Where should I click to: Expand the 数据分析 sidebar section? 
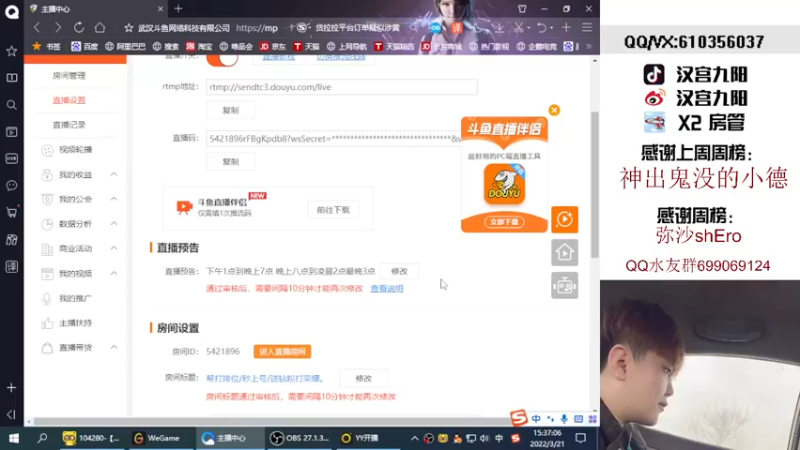[x=114, y=223]
